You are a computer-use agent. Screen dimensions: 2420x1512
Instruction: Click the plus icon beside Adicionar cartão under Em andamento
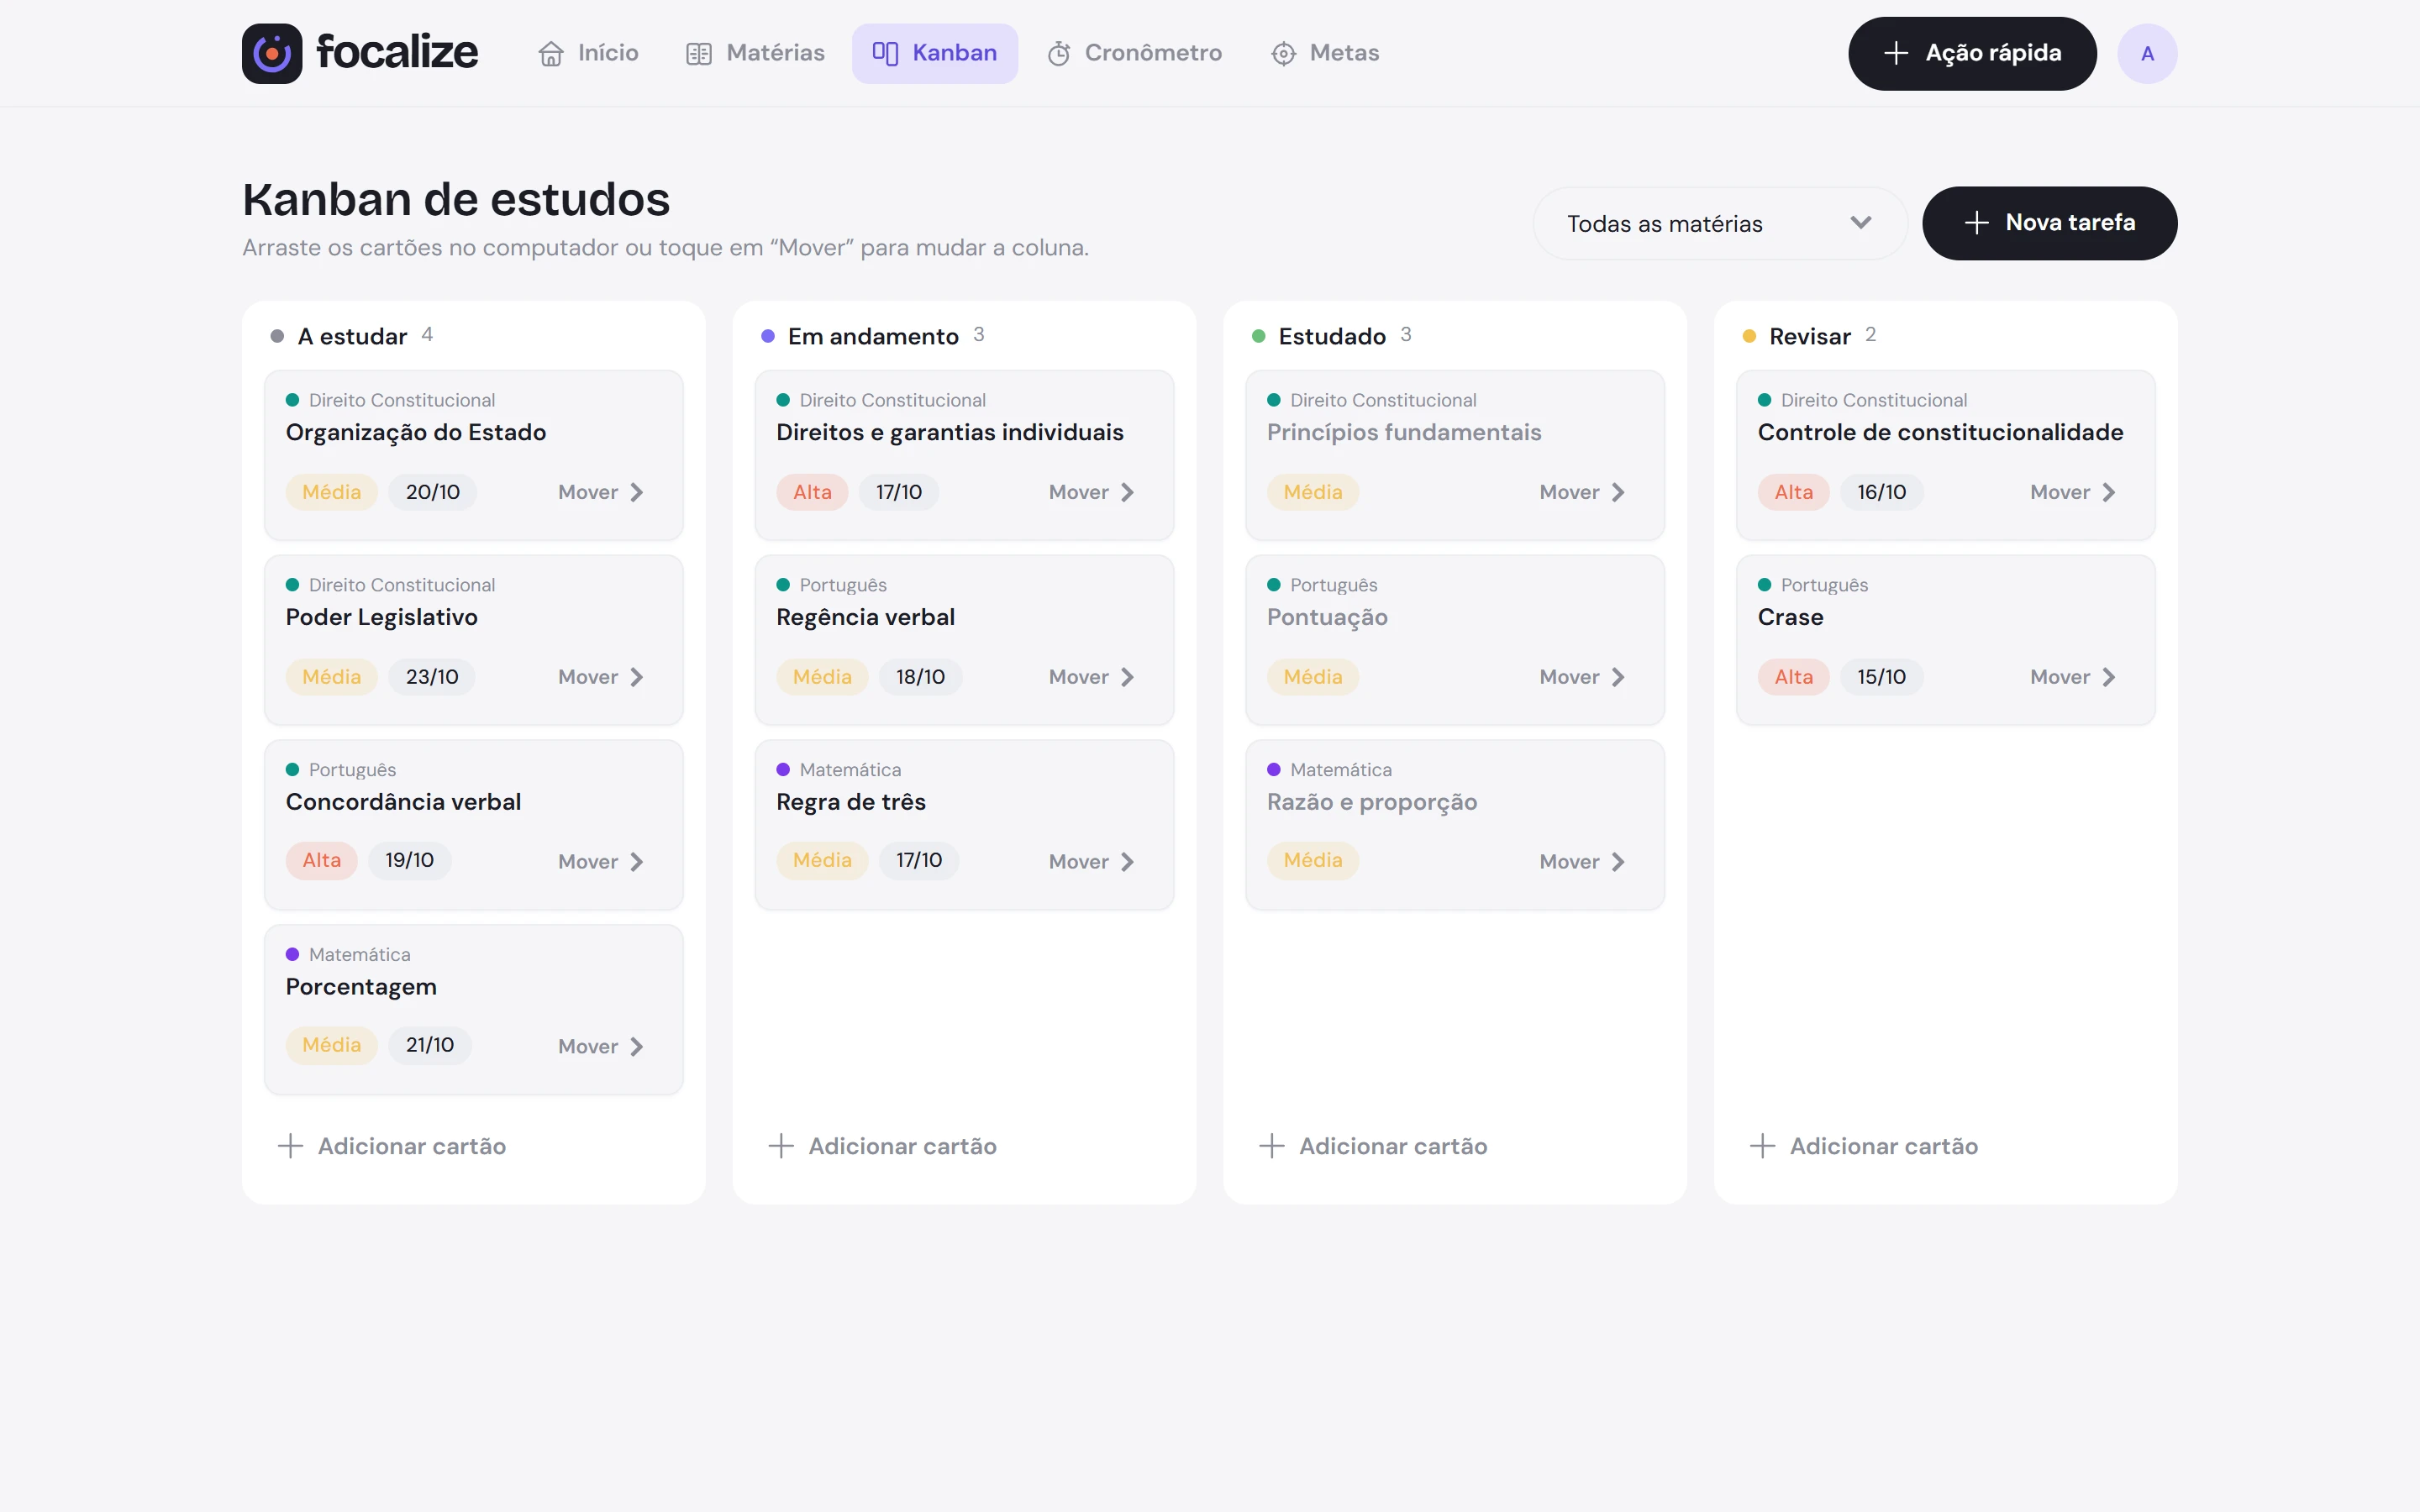(781, 1146)
